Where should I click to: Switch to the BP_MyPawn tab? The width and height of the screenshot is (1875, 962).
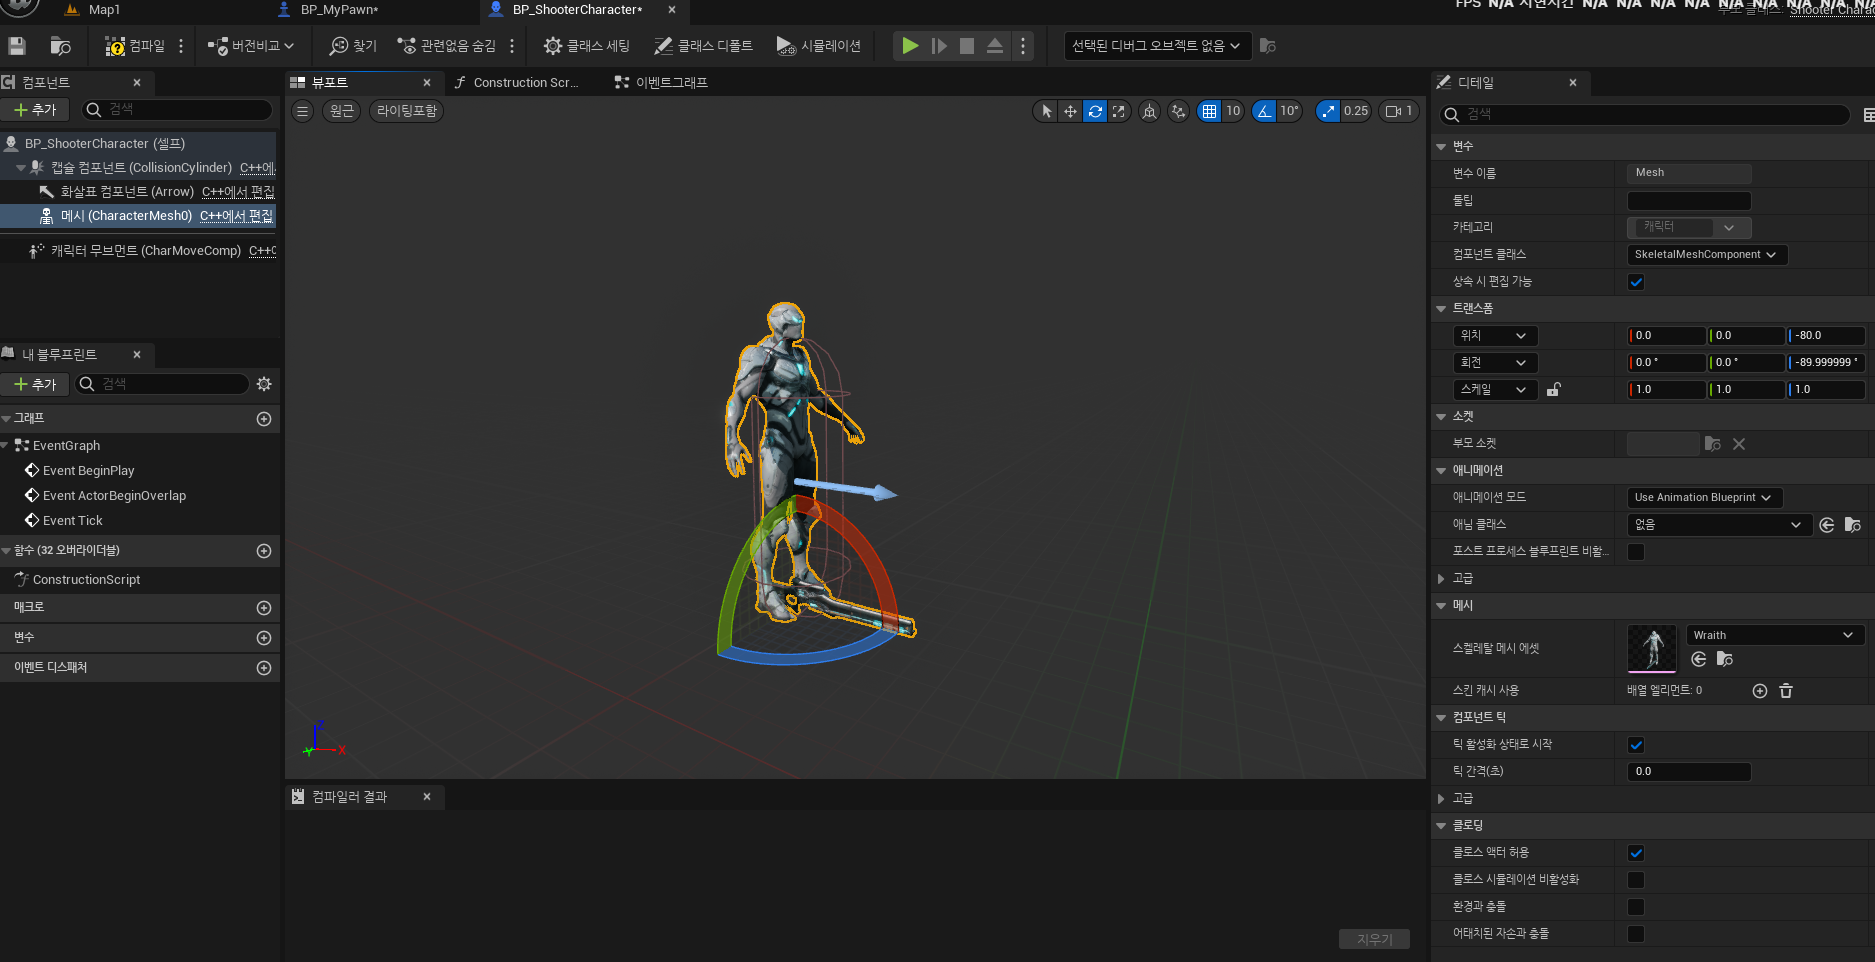click(340, 10)
